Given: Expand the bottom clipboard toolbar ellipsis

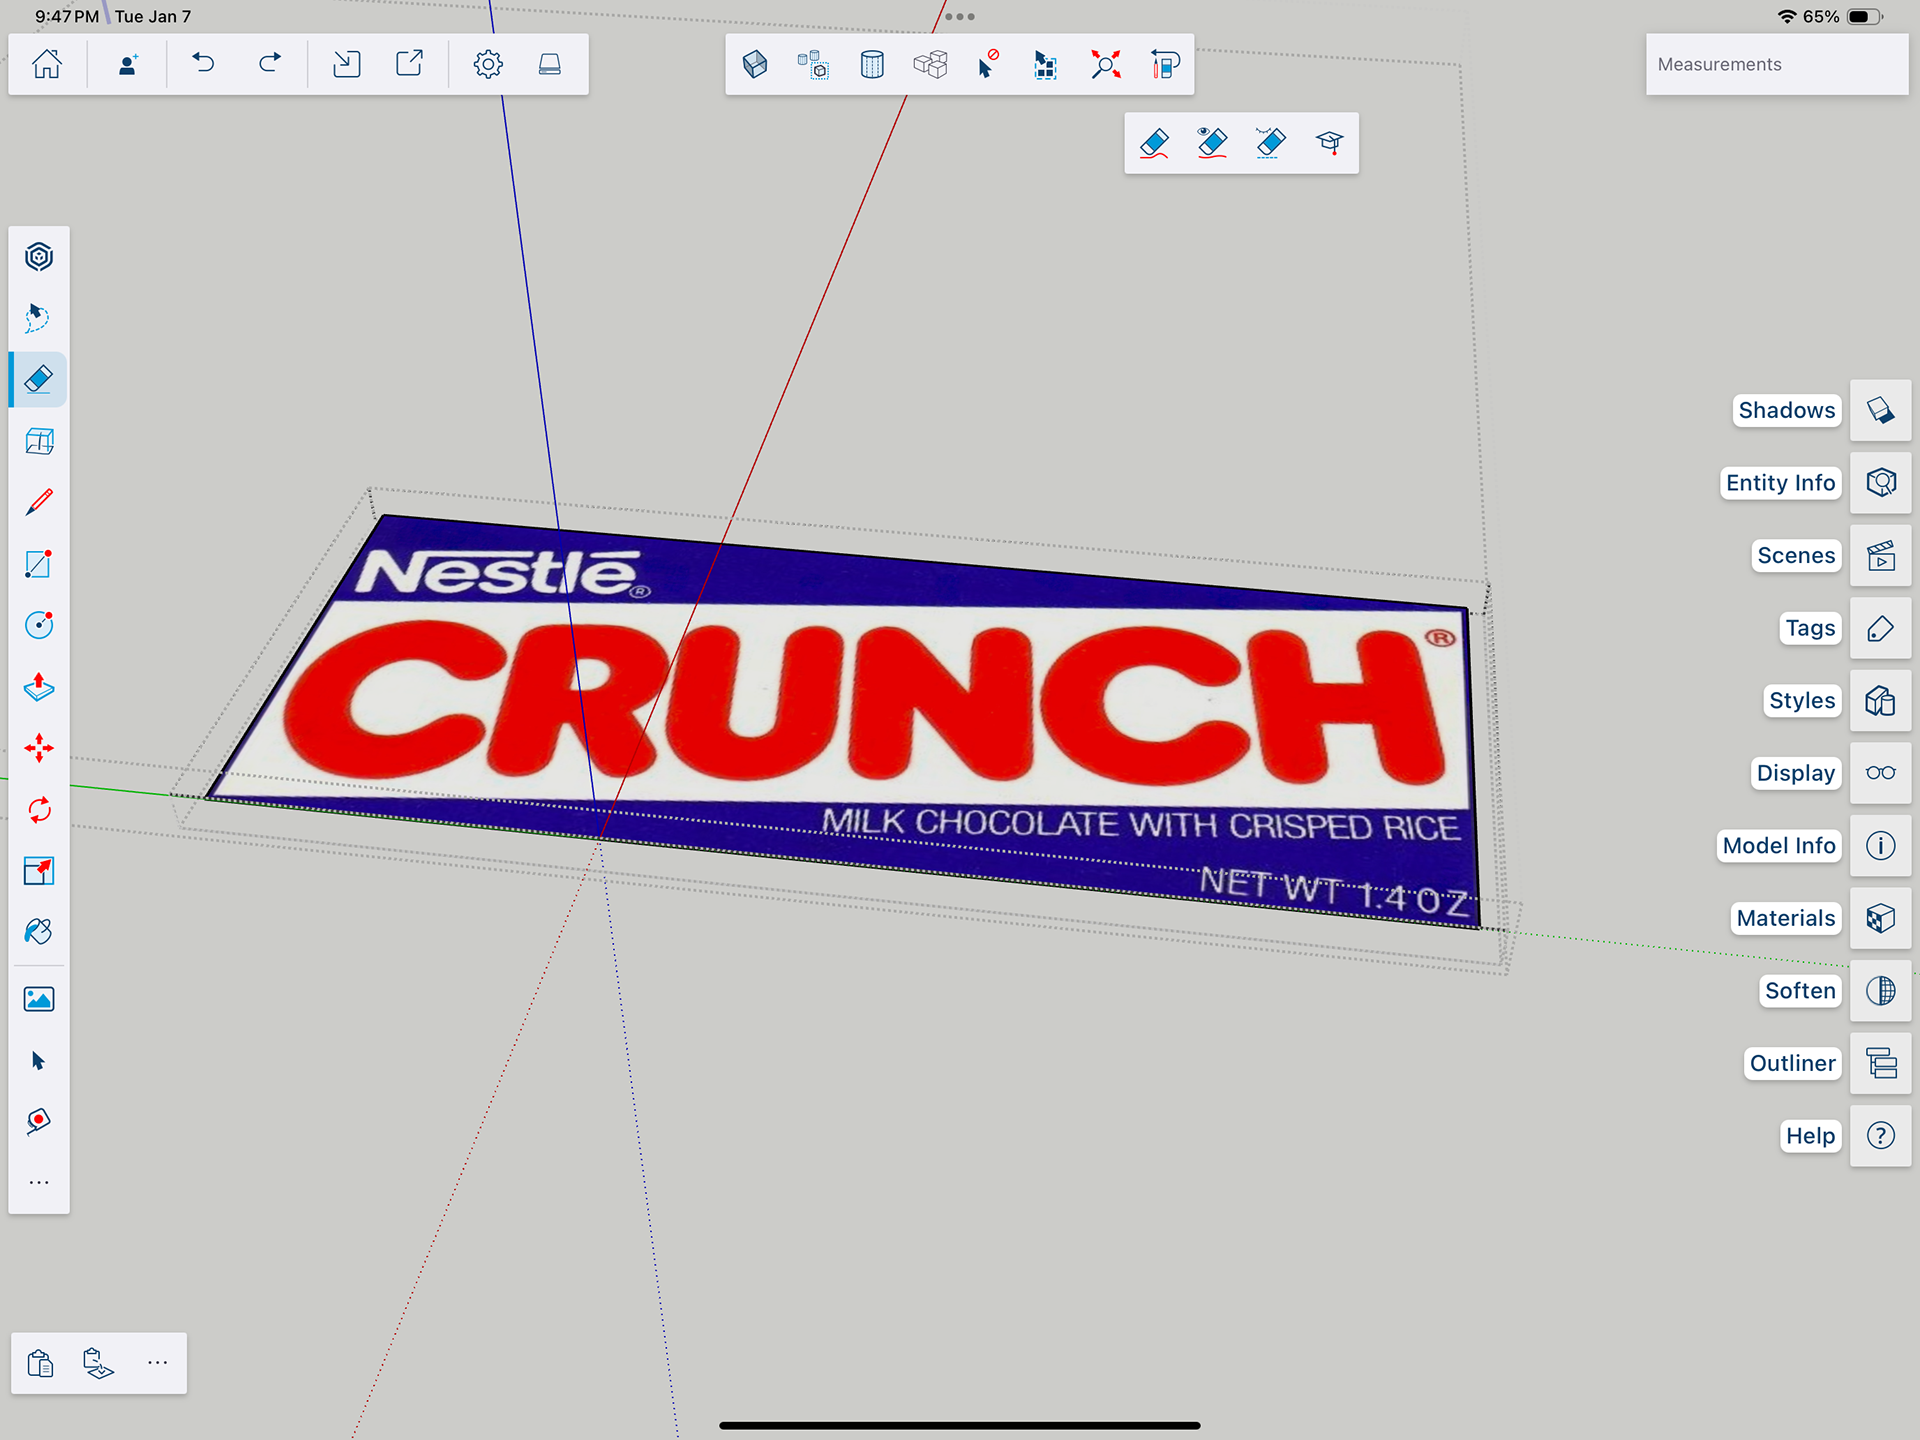Looking at the screenshot, I should [x=158, y=1363].
